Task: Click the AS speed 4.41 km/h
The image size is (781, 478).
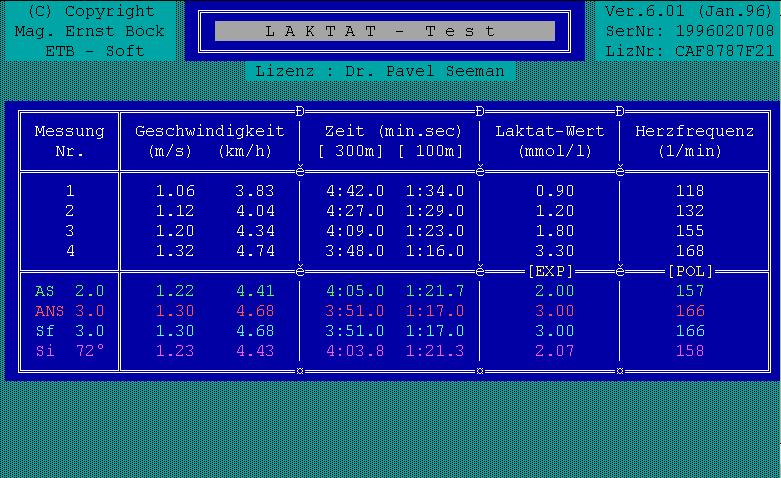Action: [255, 291]
